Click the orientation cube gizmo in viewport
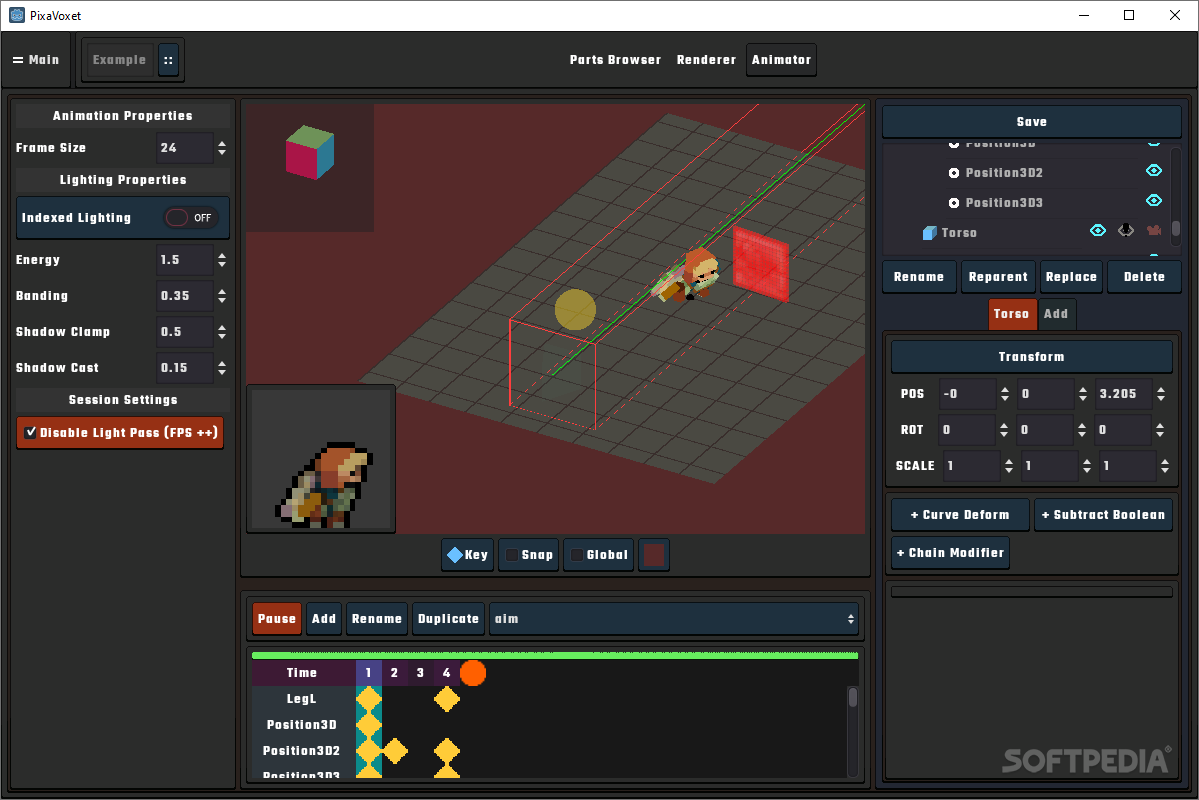Screen dimensions: 1199x800 (x=310, y=152)
